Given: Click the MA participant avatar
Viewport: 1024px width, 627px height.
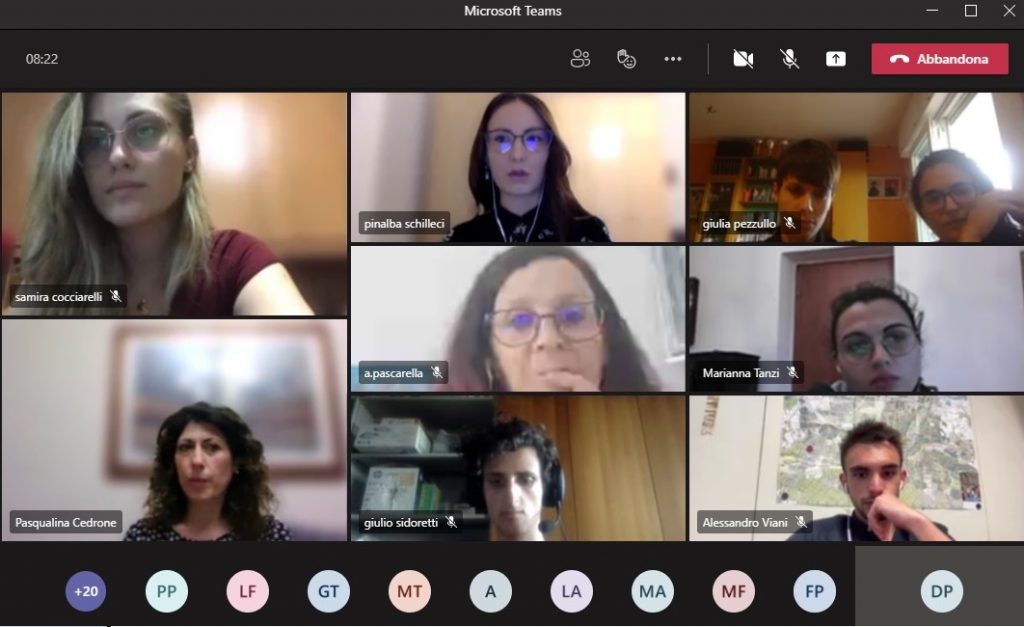Looking at the screenshot, I should click(x=652, y=591).
